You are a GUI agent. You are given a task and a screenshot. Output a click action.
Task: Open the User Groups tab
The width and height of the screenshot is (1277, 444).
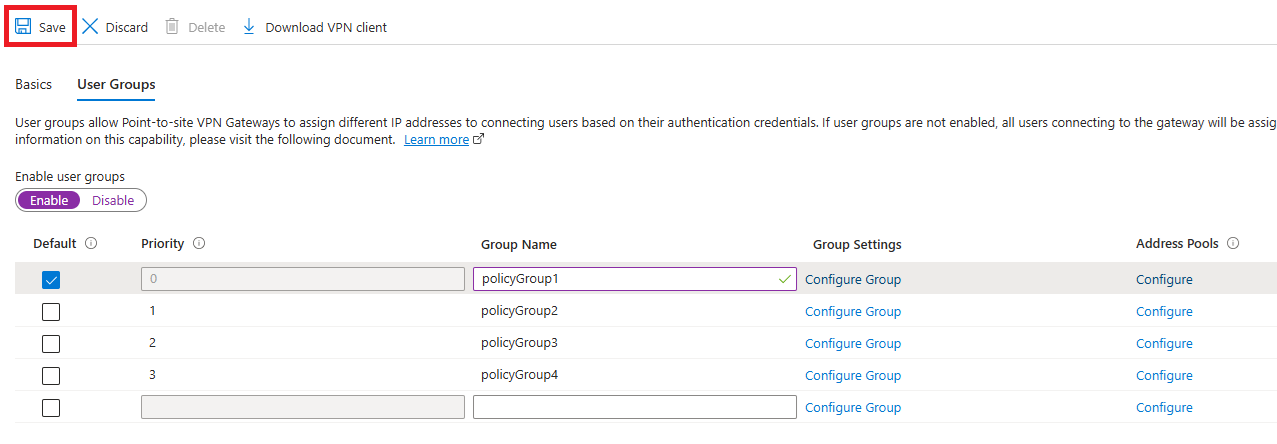(x=116, y=84)
